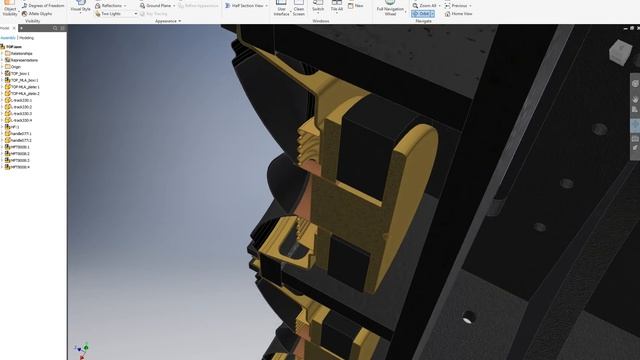Select L-track330:3 component
Screen dimensions: 640x360
coord(18,113)
